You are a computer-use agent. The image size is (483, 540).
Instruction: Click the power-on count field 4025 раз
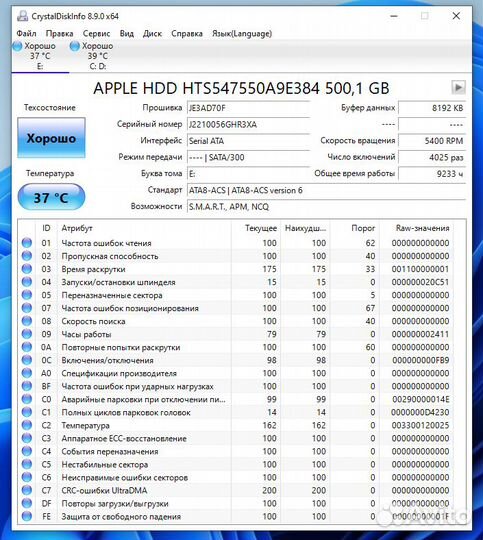coord(432,157)
